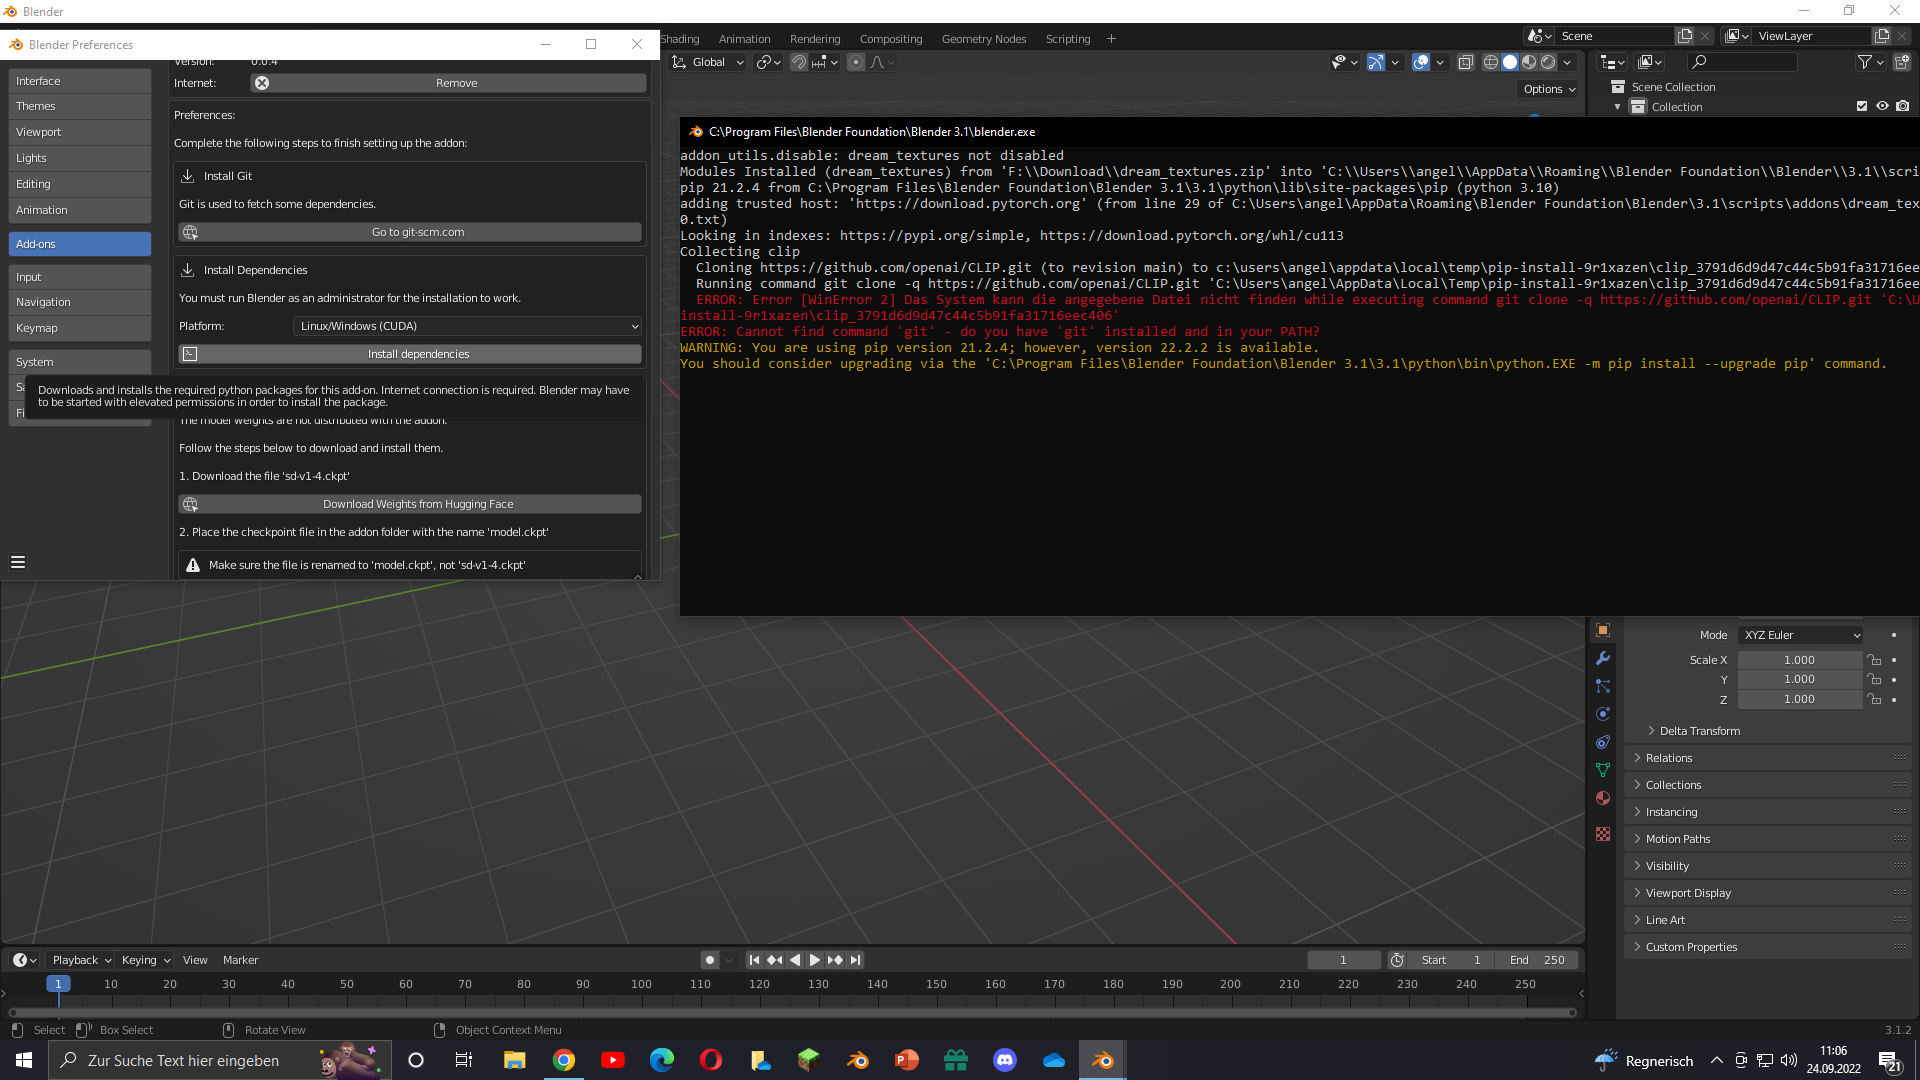
Task: Switch to the Scripting workspace tab
Action: (x=1067, y=39)
